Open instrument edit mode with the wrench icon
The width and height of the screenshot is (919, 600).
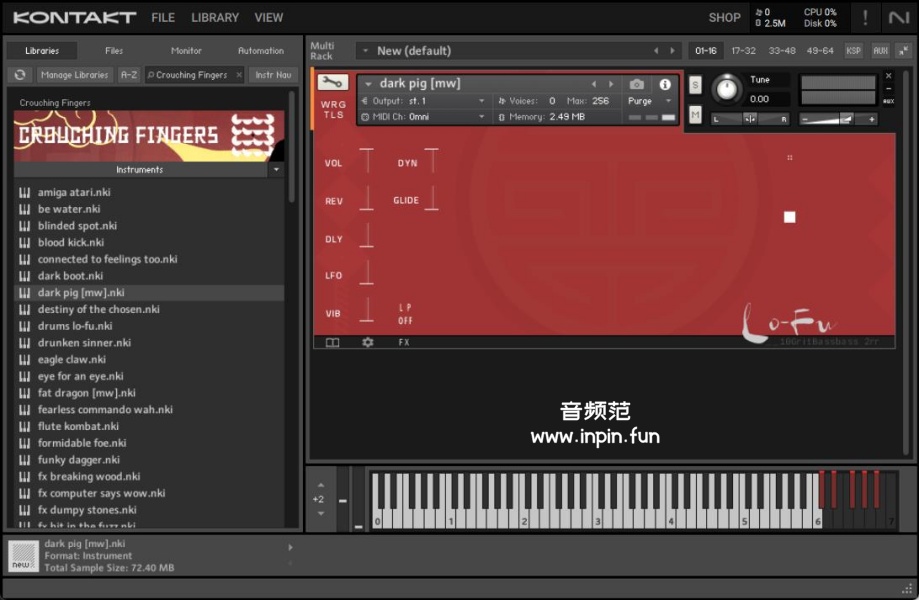click(x=333, y=83)
